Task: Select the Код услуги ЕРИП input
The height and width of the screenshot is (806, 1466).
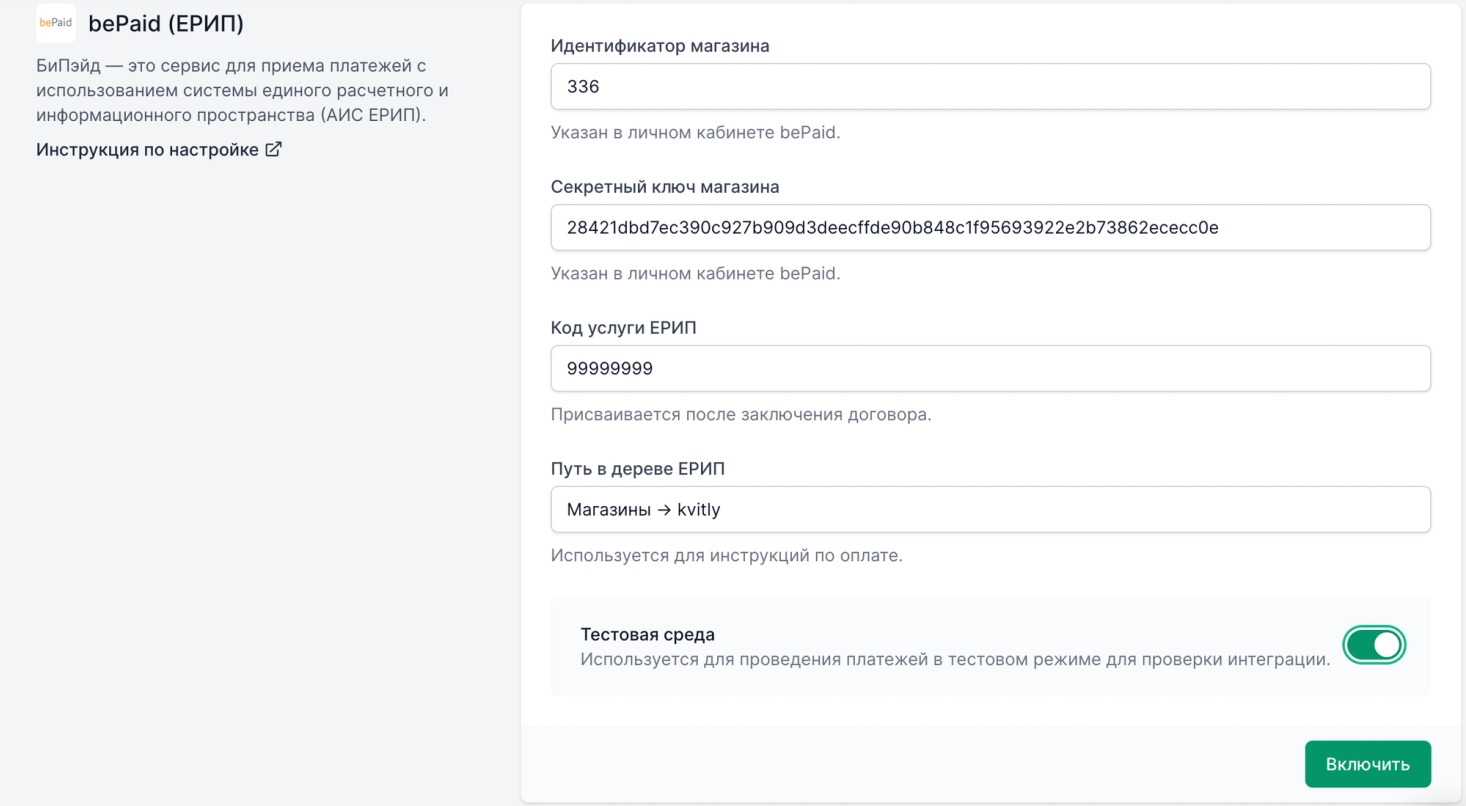Action: click(x=990, y=369)
